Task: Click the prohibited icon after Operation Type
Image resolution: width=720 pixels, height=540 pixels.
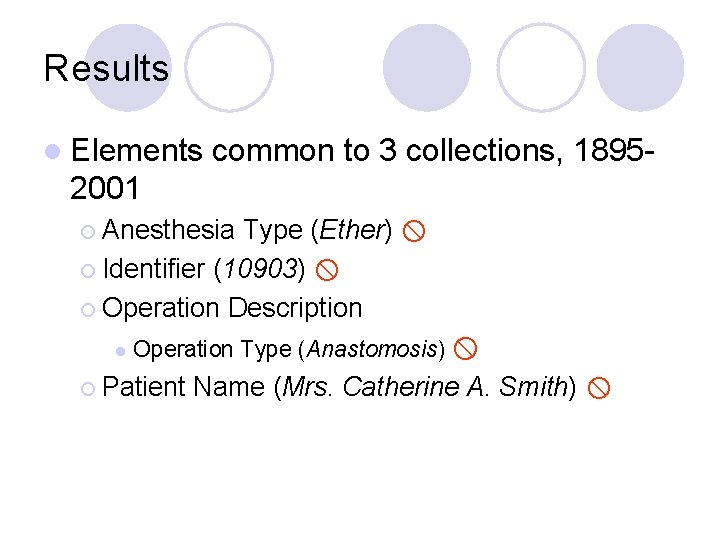Action: (465, 349)
